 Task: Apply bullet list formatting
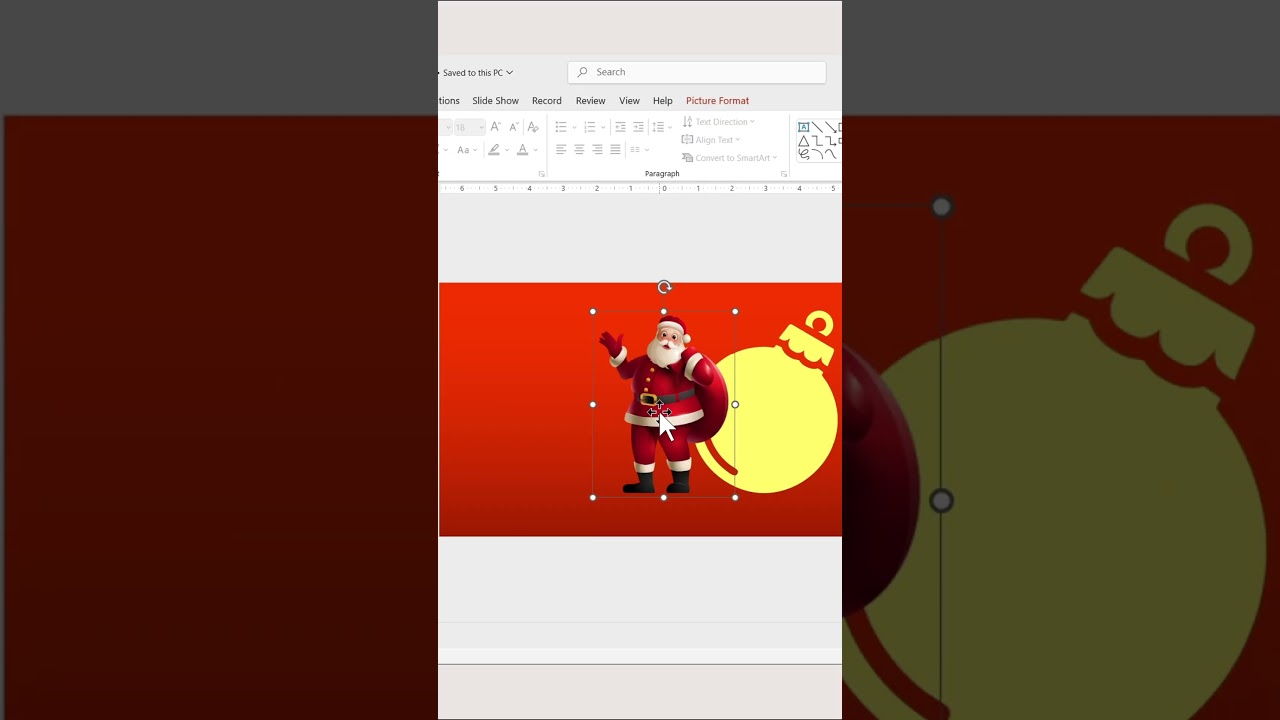[x=561, y=127]
